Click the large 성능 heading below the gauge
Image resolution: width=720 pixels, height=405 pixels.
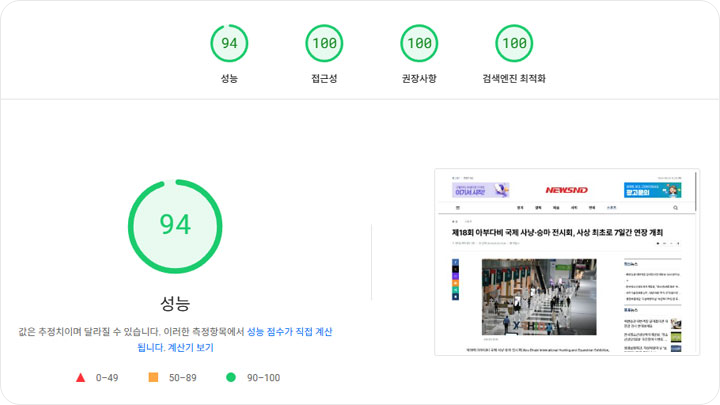(x=175, y=303)
